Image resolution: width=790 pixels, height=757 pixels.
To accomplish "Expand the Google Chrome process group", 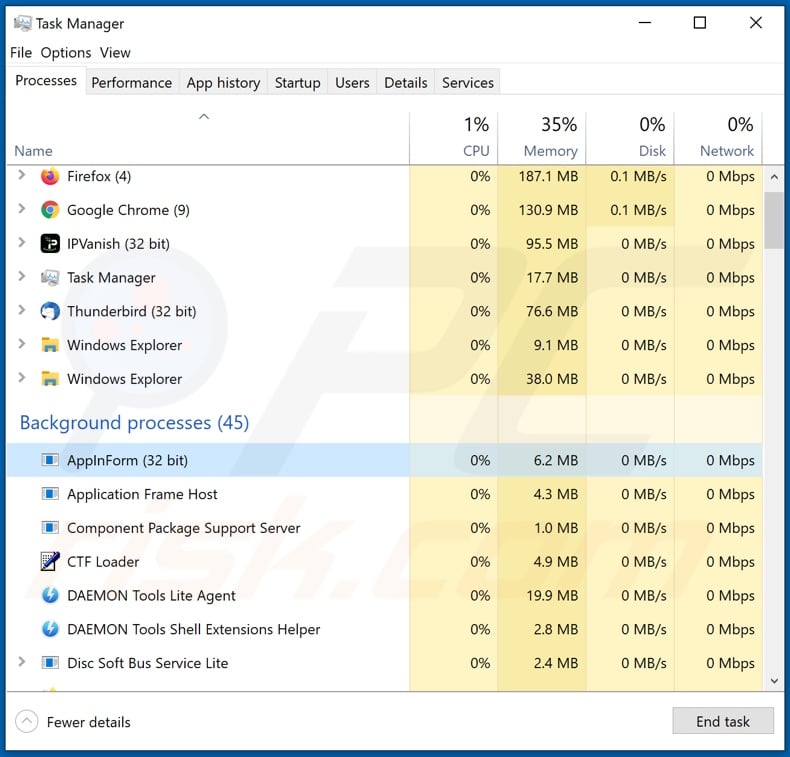I will tap(22, 210).
